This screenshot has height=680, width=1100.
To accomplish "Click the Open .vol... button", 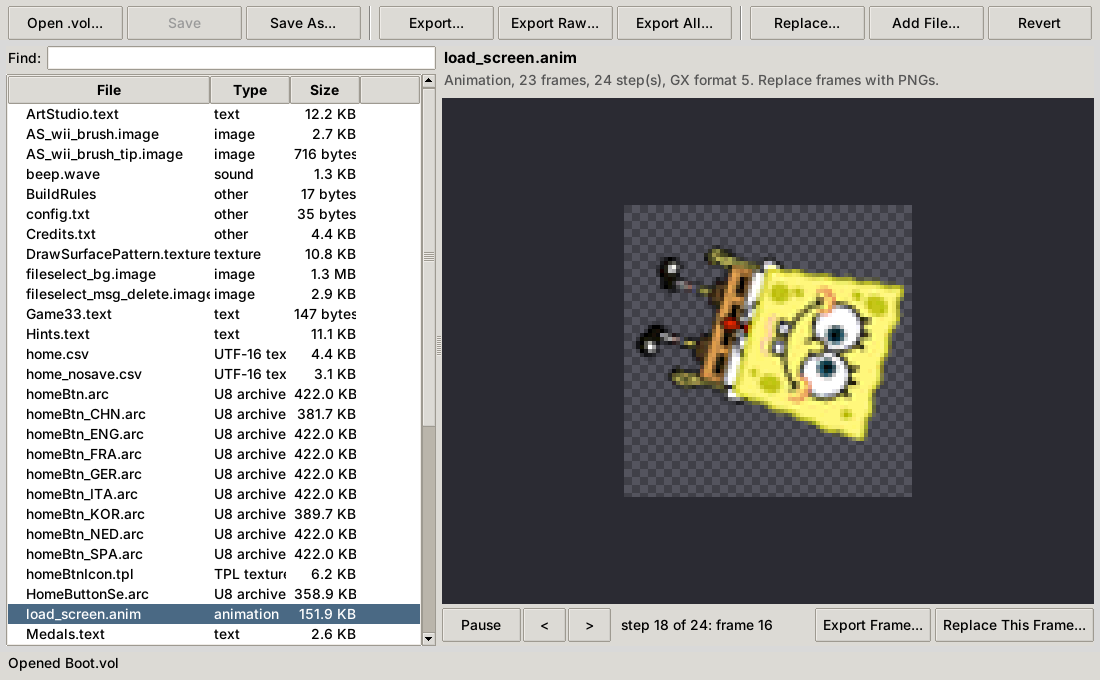I will 65,23.
